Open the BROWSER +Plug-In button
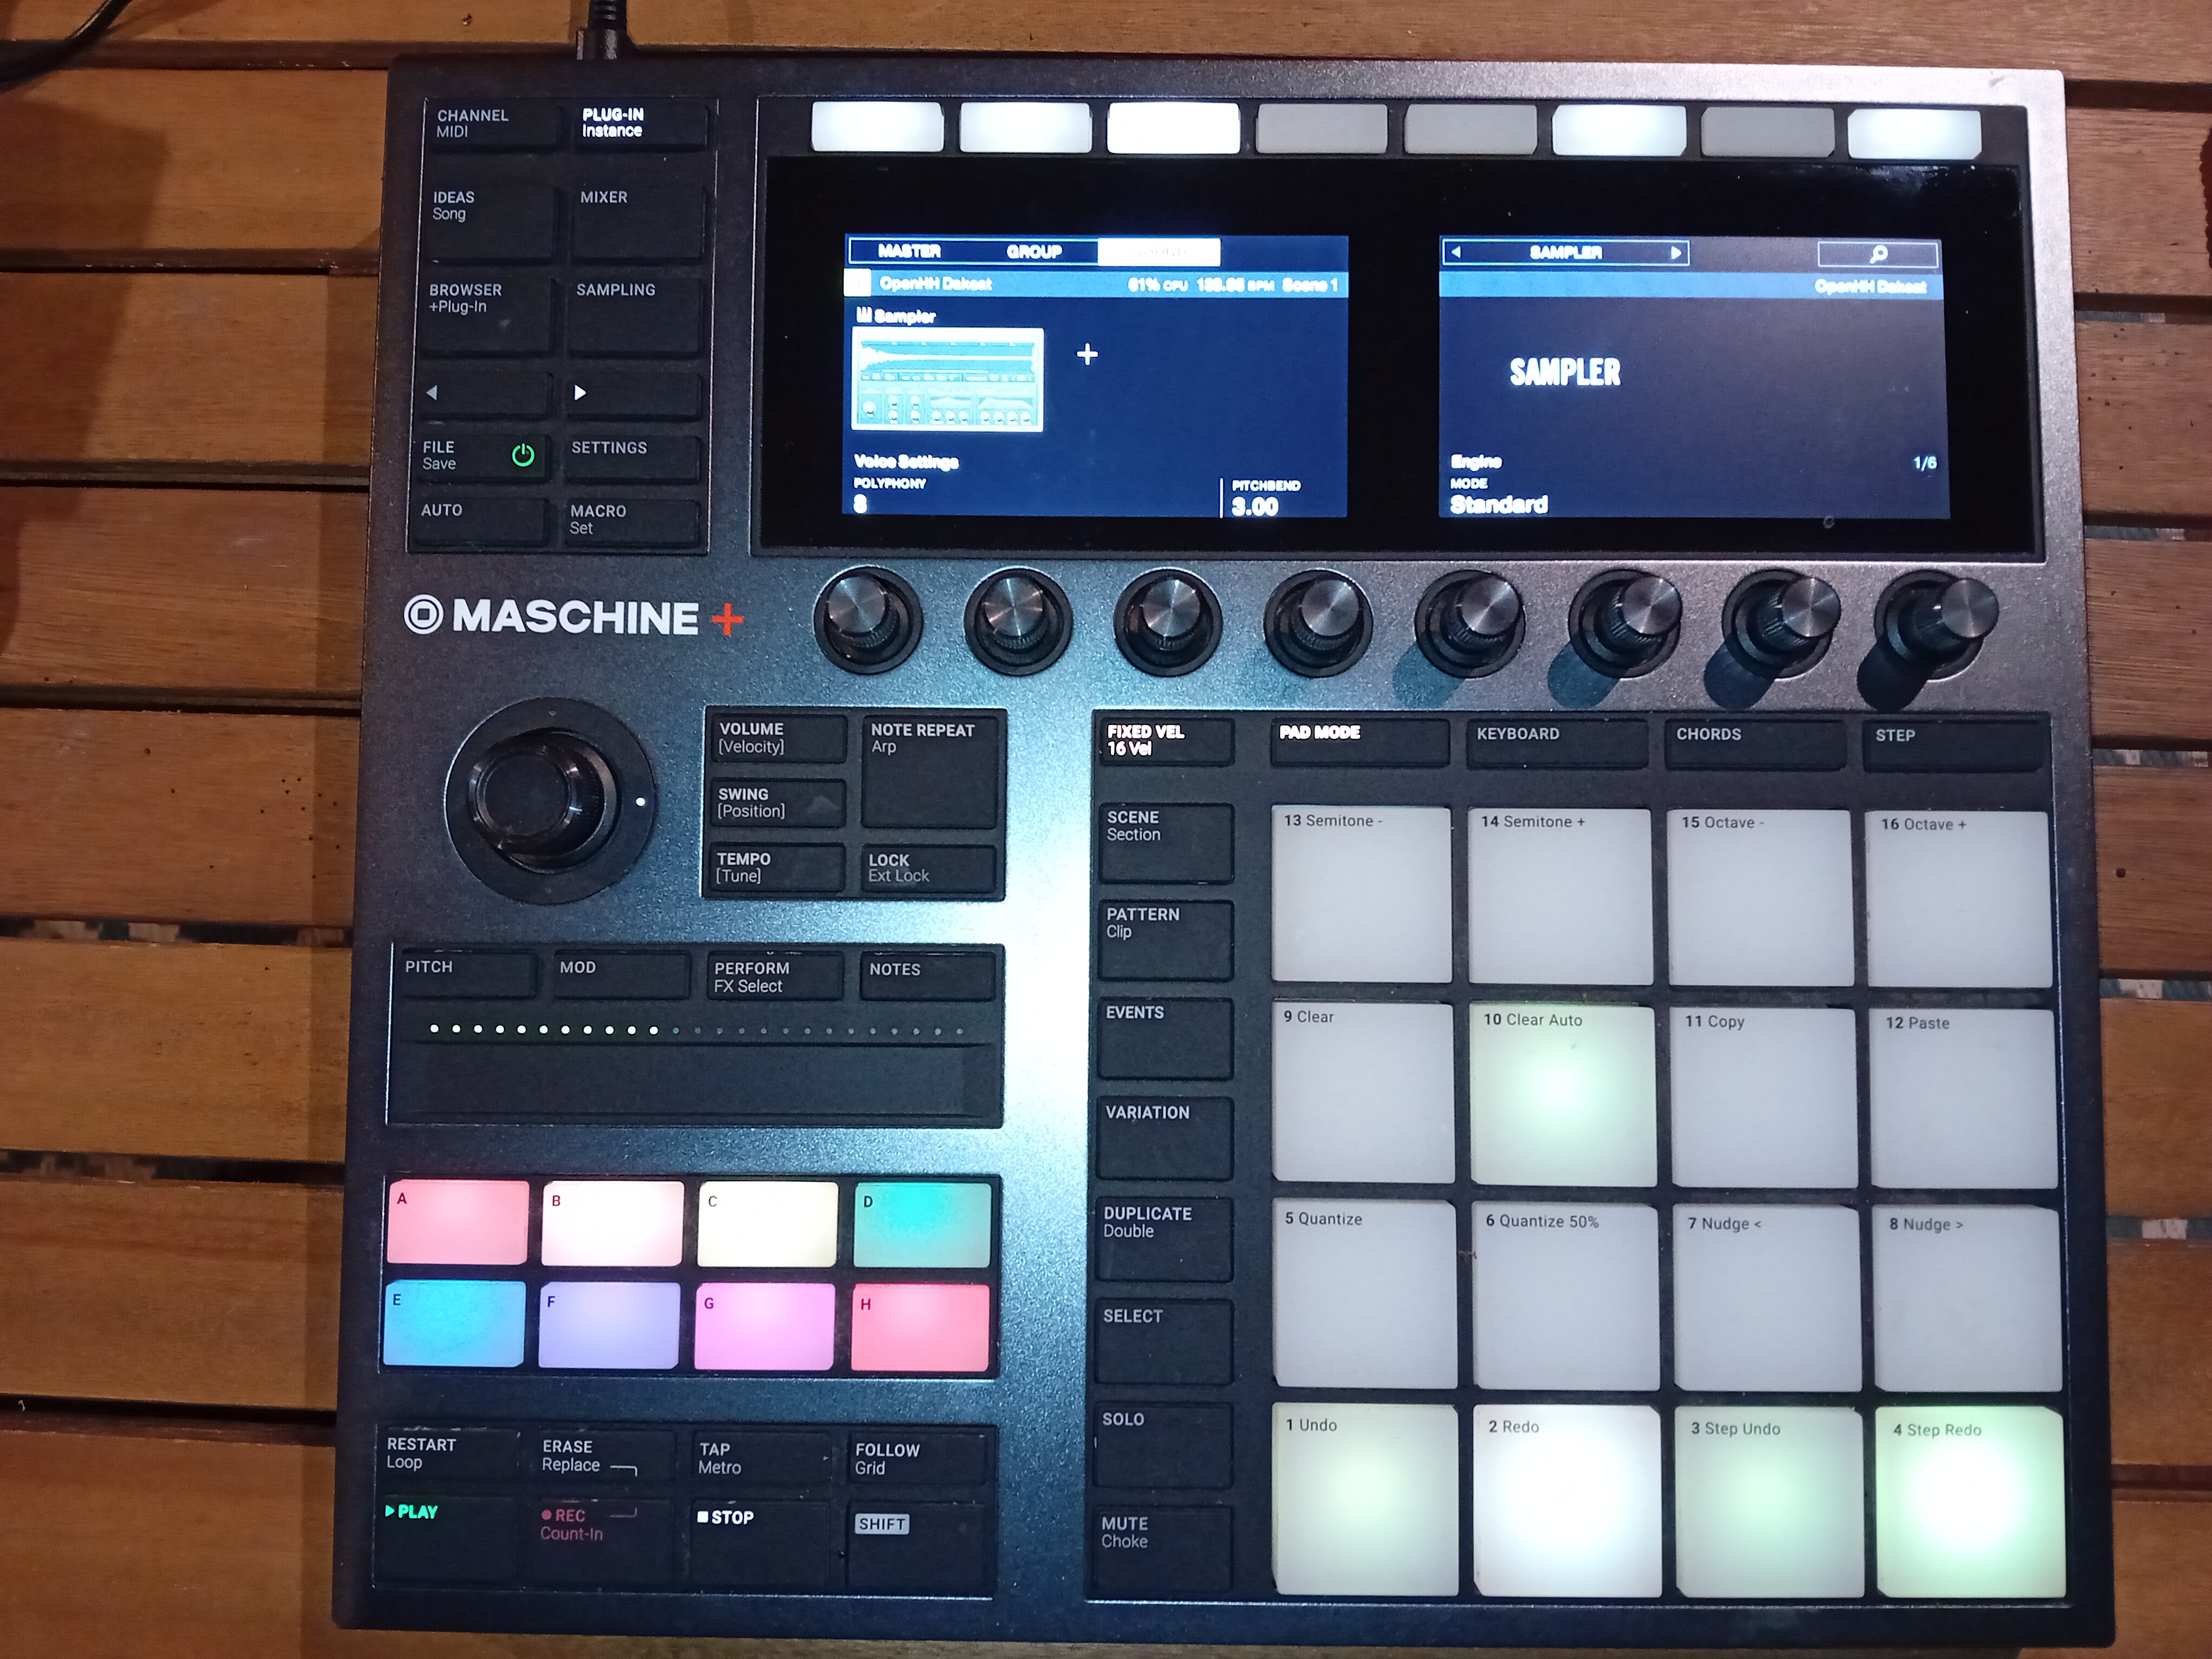Screen dimensions: 2212x1659 point(485,314)
